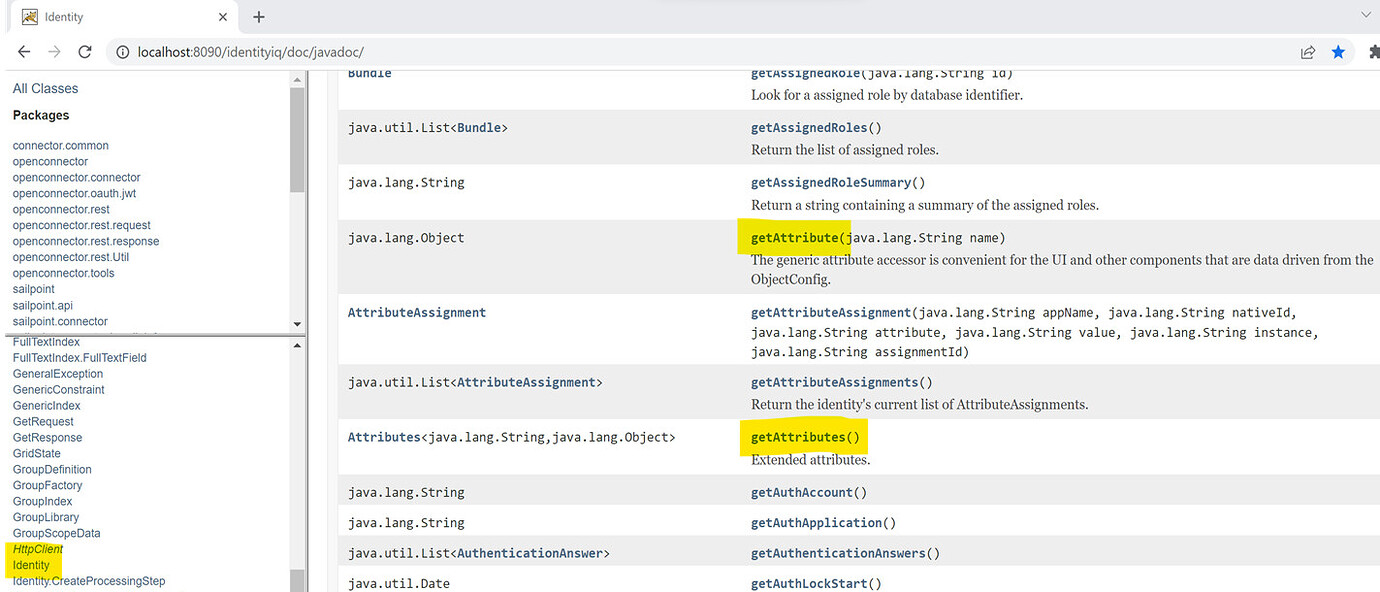Open getAssignedRoleSummary() method link
The width and height of the screenshot is (1380, 592).
[838, 183]
